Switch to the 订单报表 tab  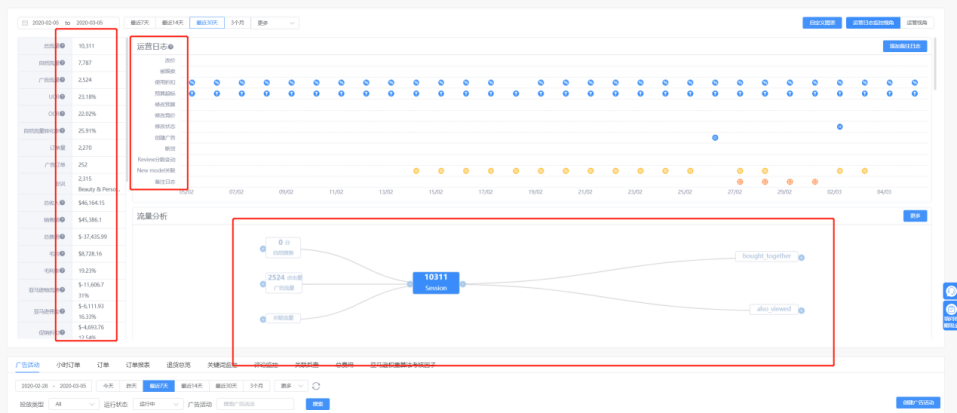point(138,365)
